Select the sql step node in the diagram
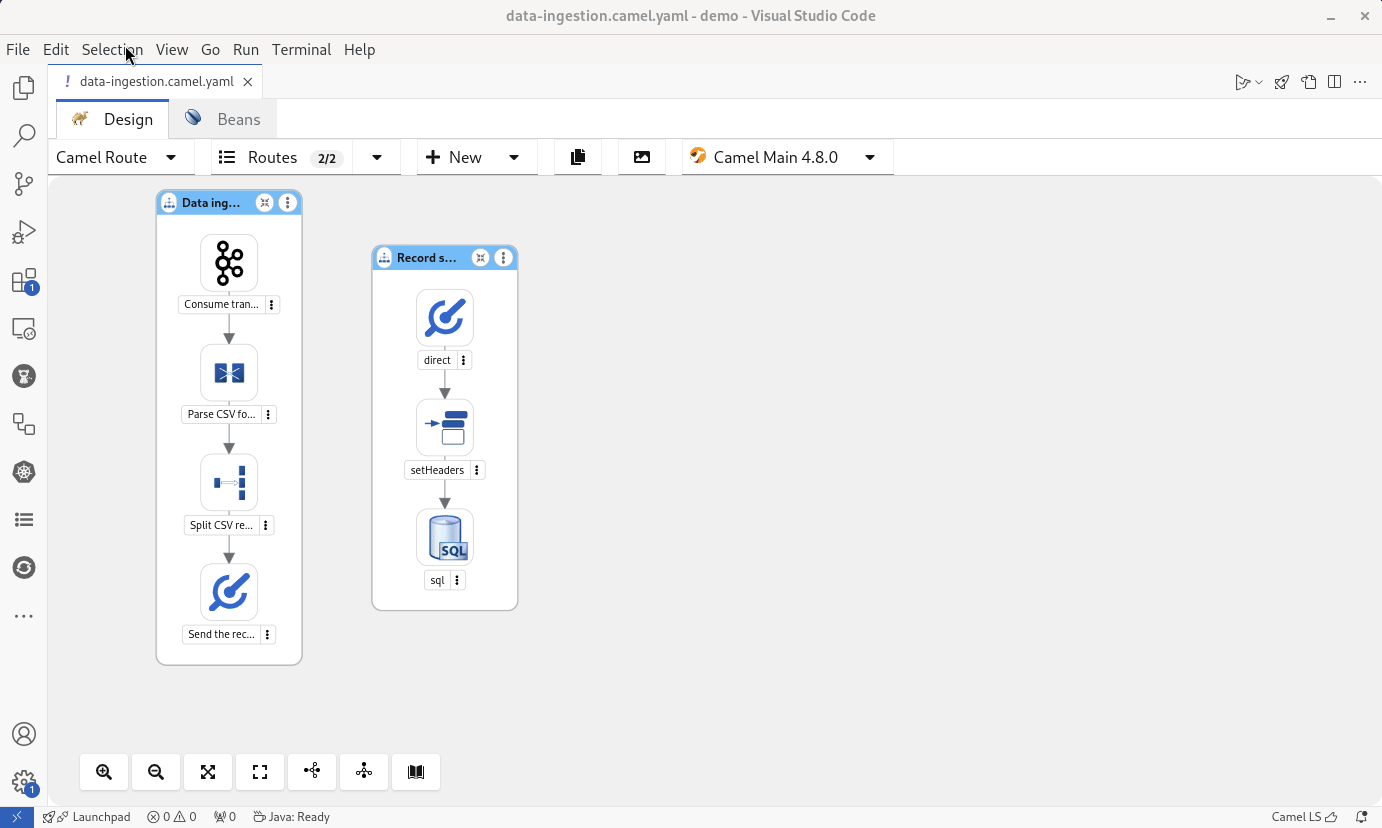Screen dimensions: 1382x828 [444, 536]
